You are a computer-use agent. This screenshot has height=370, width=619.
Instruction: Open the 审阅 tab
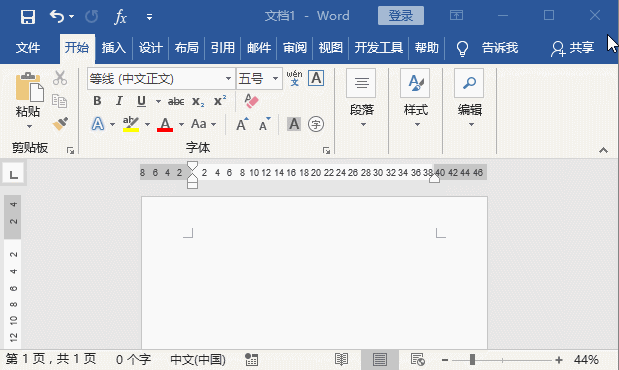[x=295, y=48]
